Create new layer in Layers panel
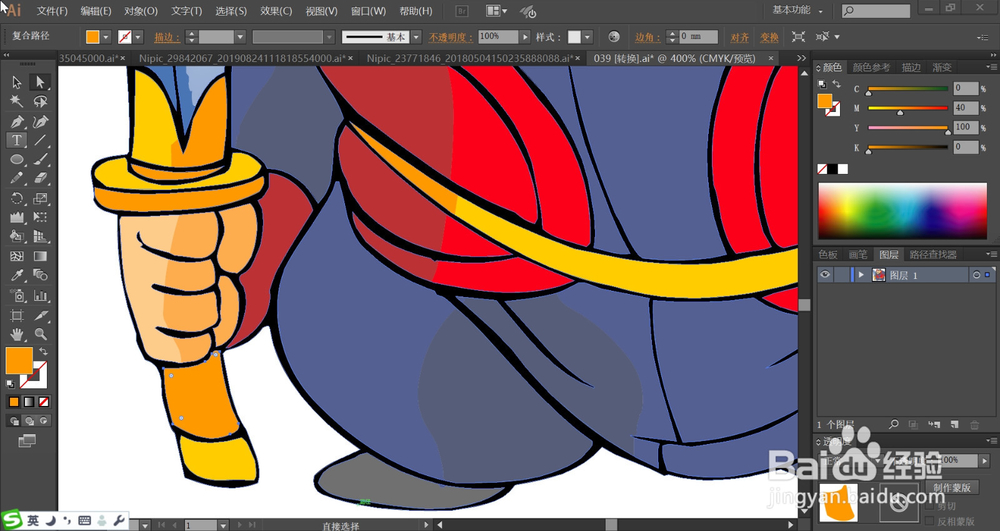 pos(955,425)
